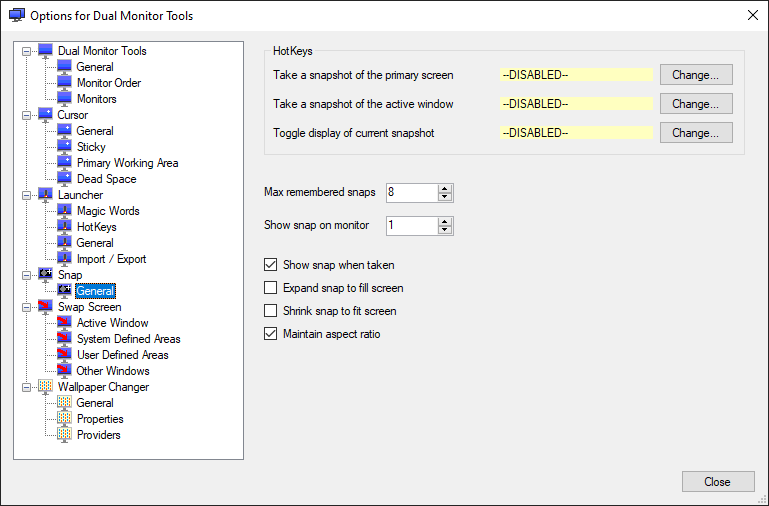Enable Expand snap to fill screen
The image size is (769, 506).
pos(270,288)
